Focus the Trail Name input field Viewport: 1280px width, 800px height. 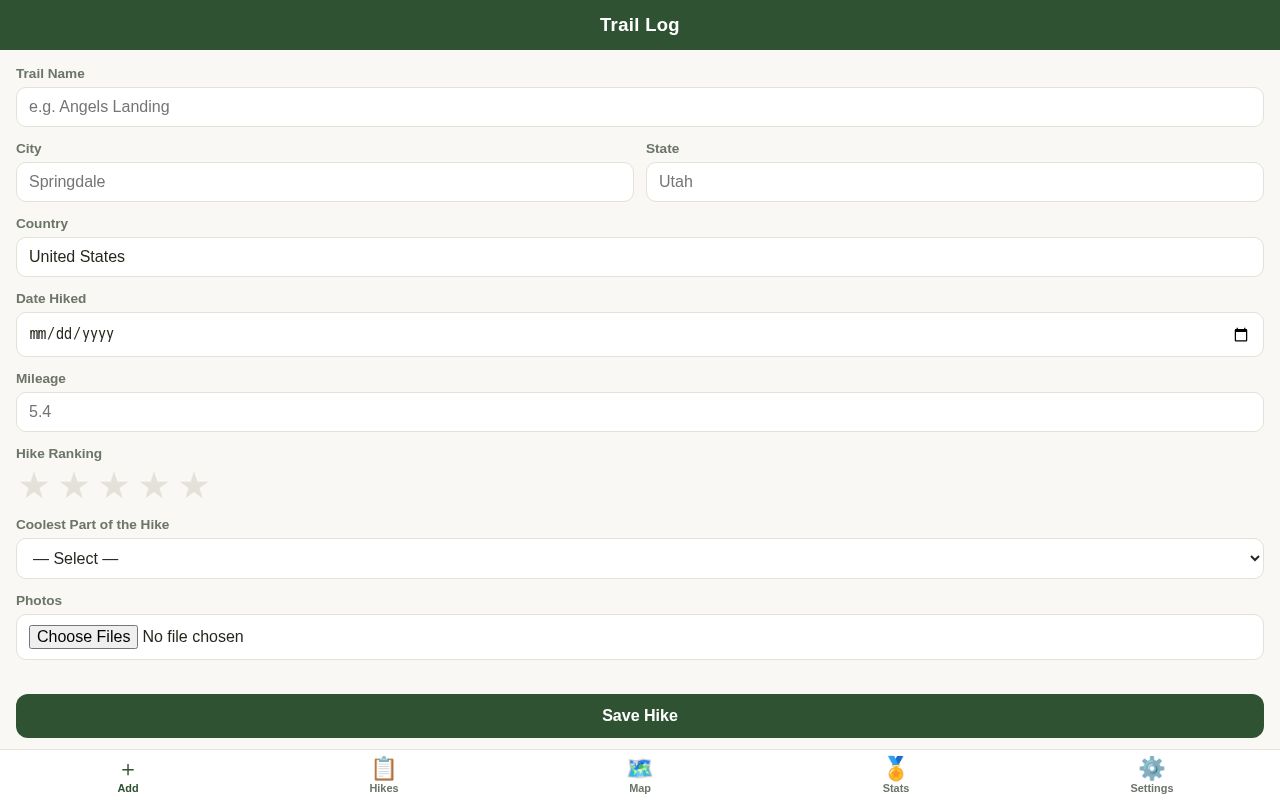pyautogui.click(x=640, y=107)
